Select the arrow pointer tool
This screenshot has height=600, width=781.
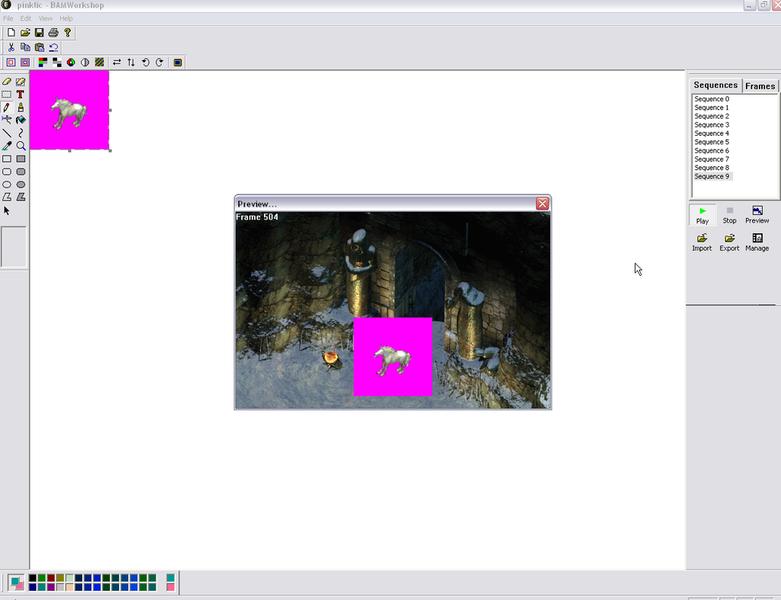[6, 211]
